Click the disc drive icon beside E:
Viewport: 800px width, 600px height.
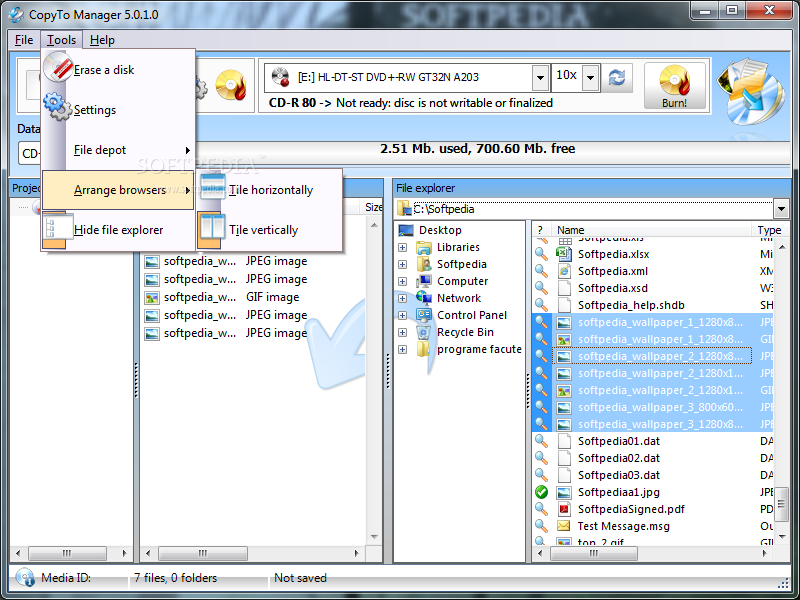pos(280,77)
